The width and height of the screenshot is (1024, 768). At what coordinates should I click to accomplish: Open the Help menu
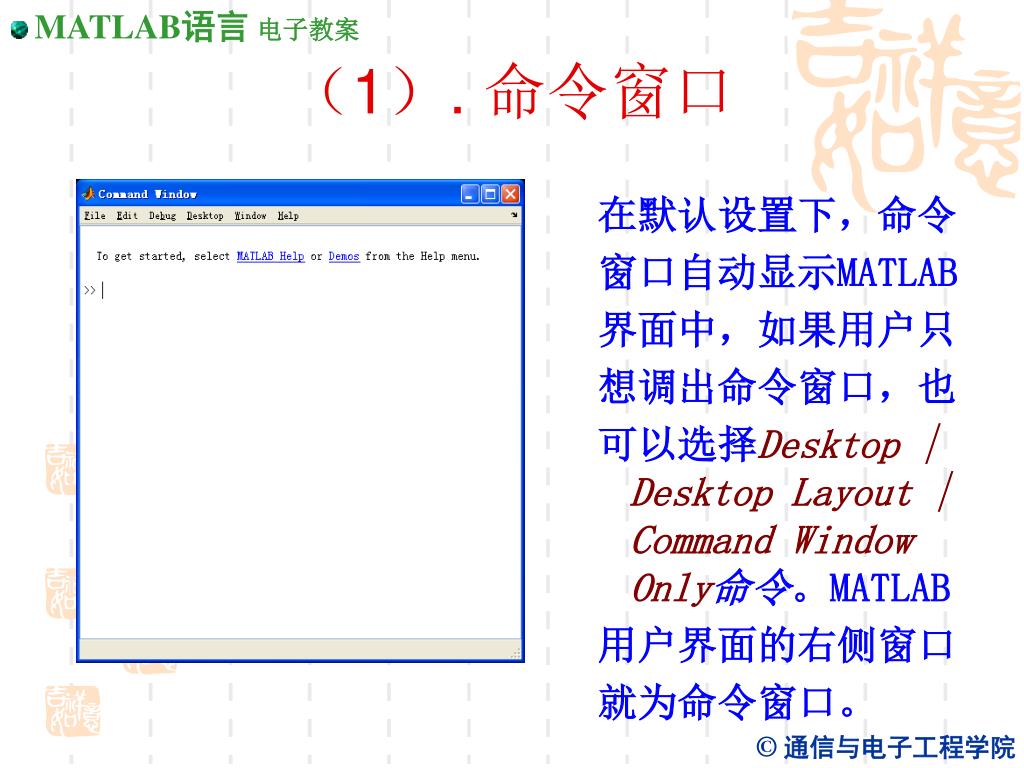coord(288,216)
